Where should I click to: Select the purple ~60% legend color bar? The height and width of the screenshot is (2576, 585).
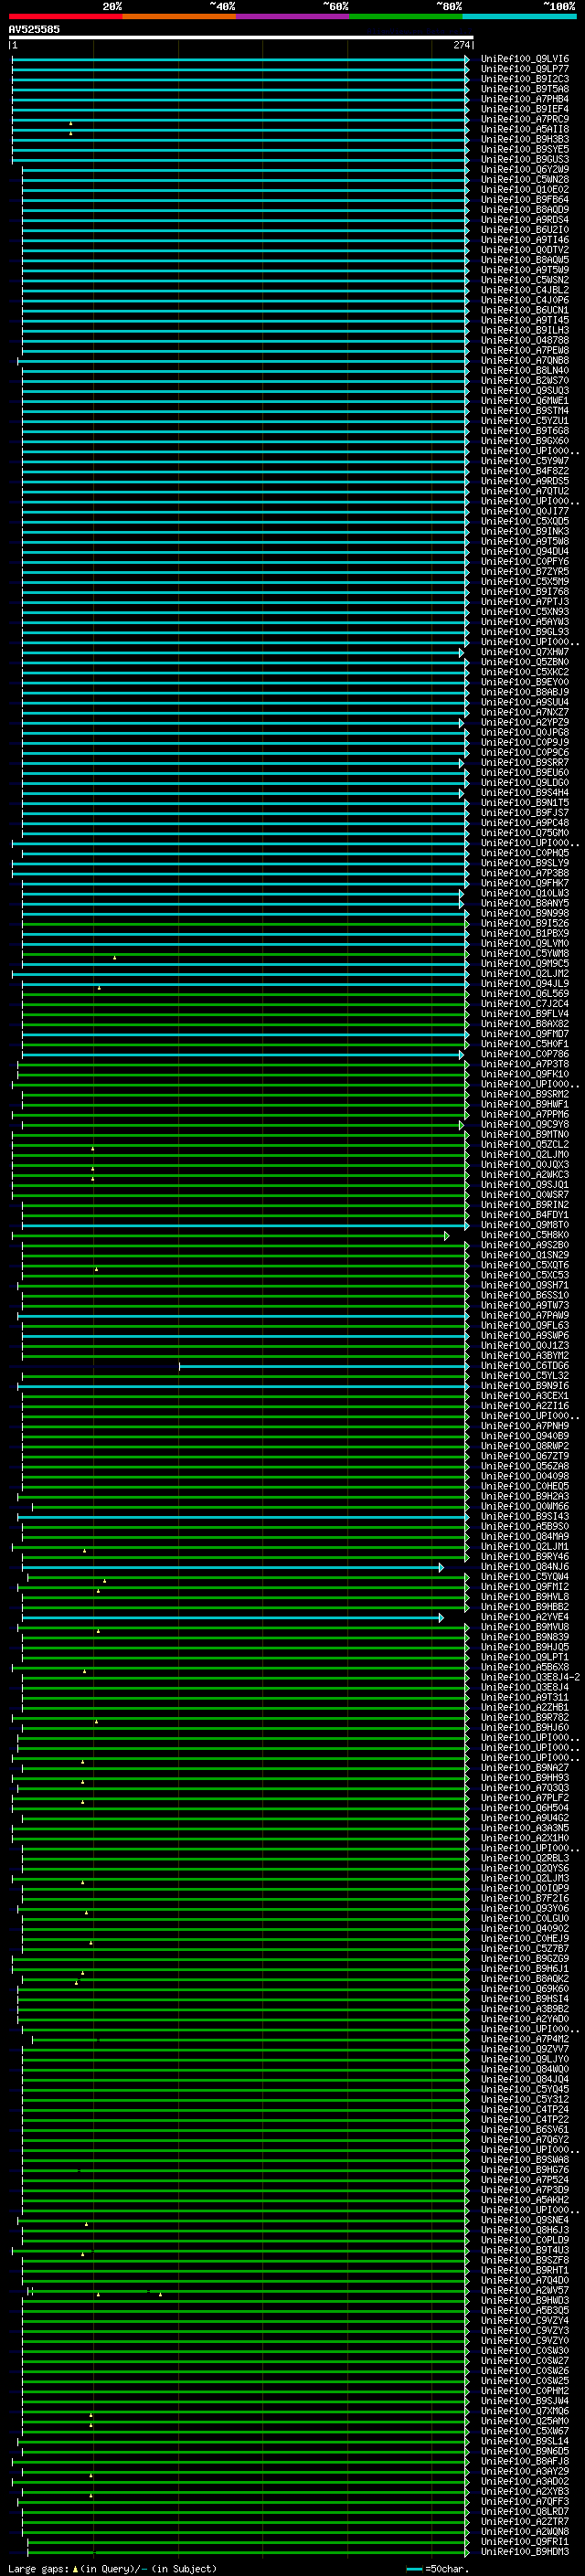point(292,16)
